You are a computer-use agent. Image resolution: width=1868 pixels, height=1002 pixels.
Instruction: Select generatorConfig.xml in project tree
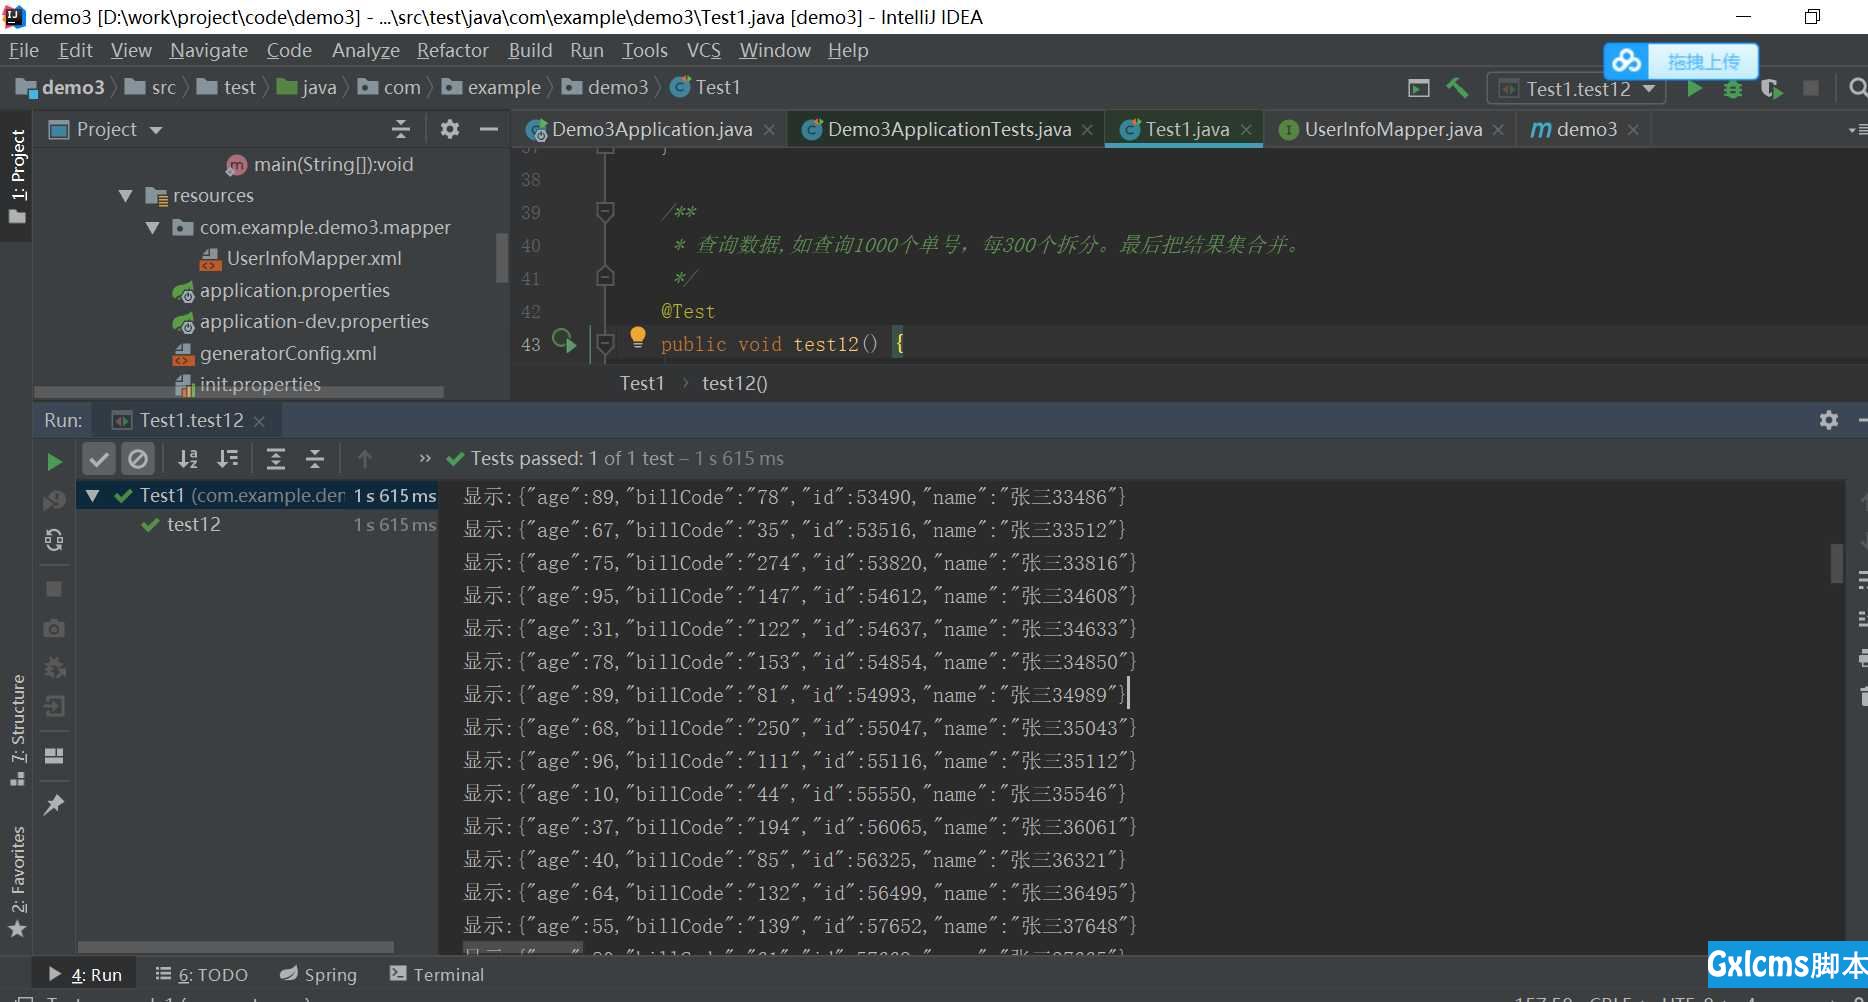click(x=287, y=353)
